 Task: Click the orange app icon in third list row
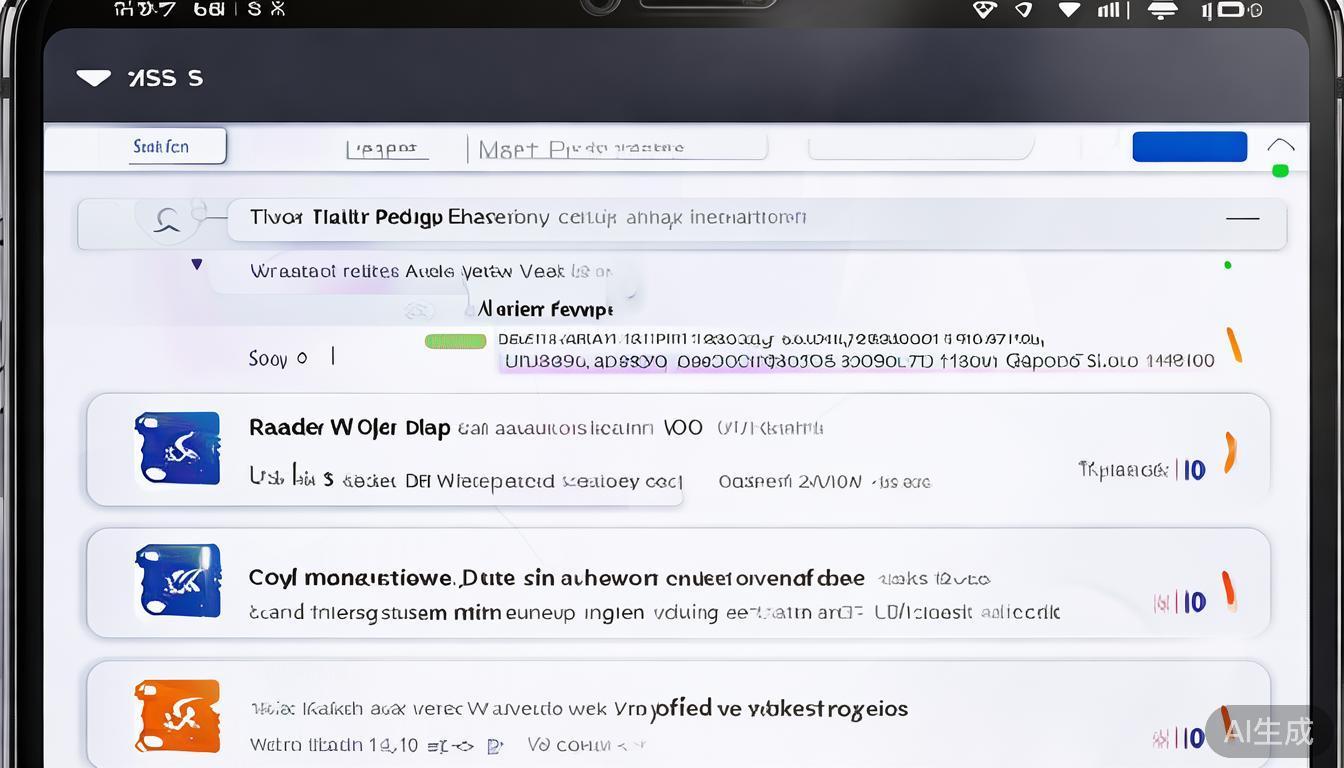(x=177, y=716)
